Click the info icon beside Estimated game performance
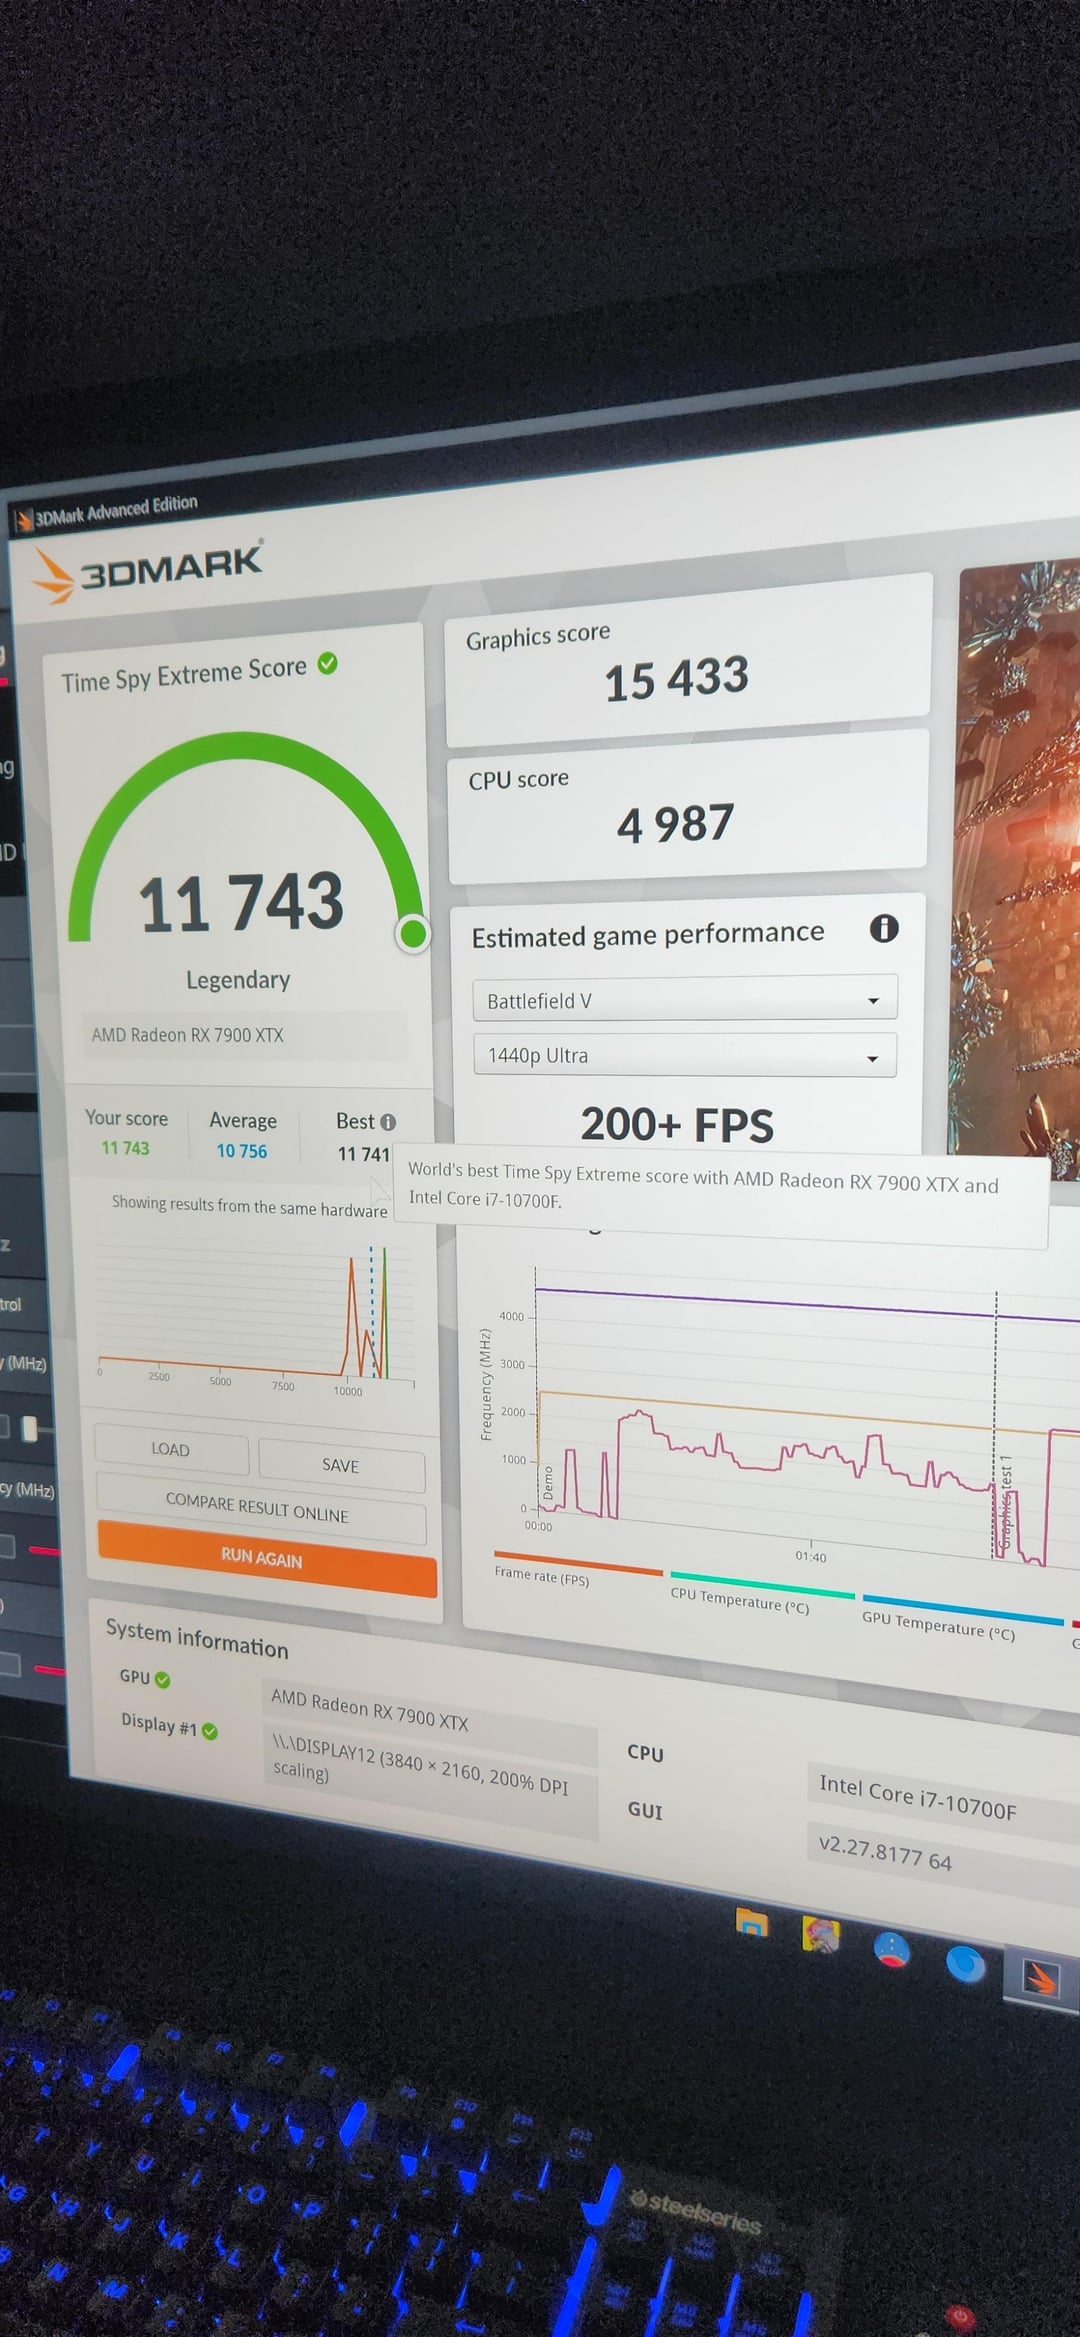Image resolution: width=1080 pixels, height=2337 pixels. point(884,928)
